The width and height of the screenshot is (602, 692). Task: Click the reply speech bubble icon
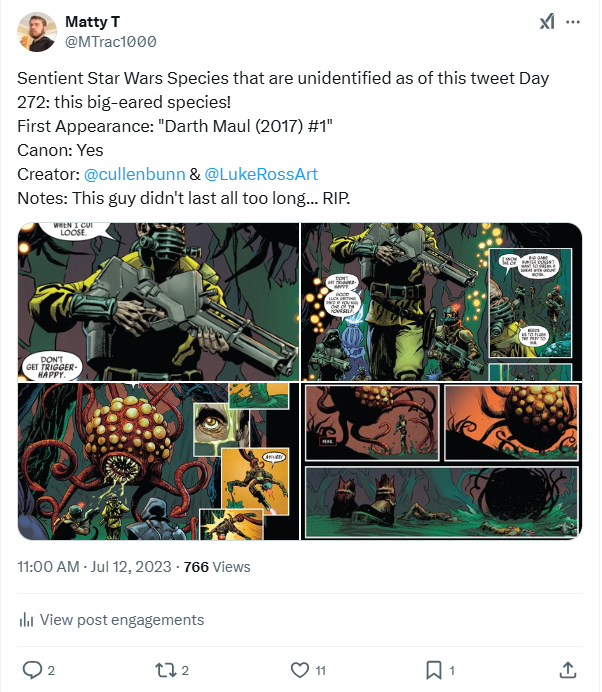pyautogui.click(x=32, y=669)
